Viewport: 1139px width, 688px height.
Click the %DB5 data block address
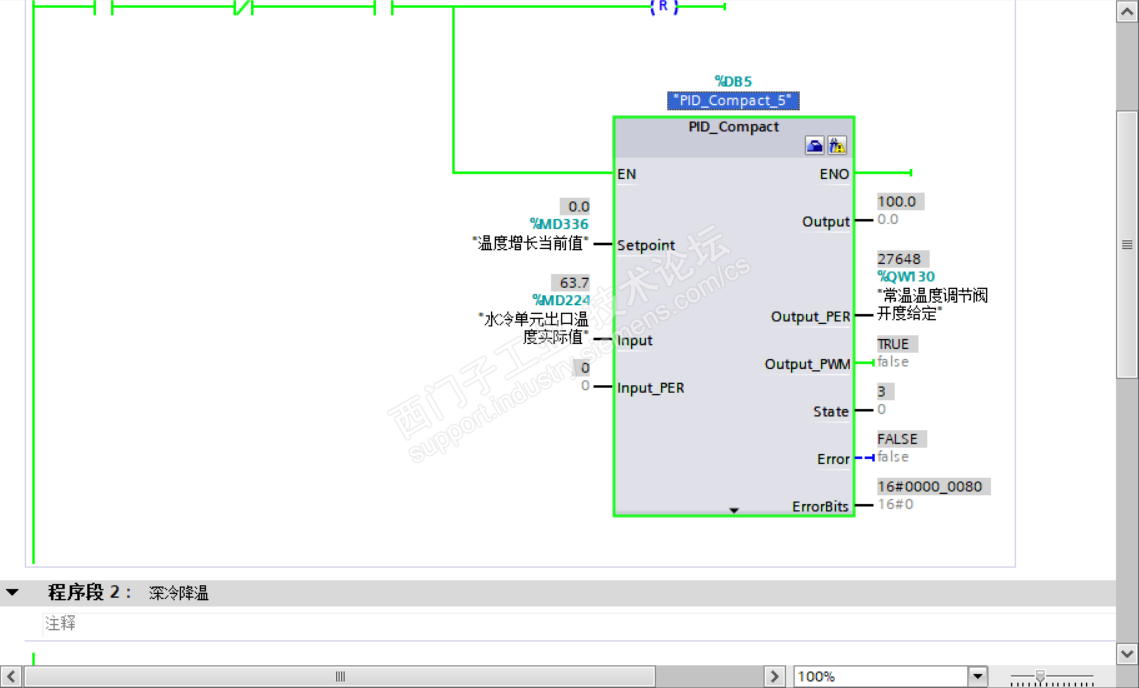point(733,81)
